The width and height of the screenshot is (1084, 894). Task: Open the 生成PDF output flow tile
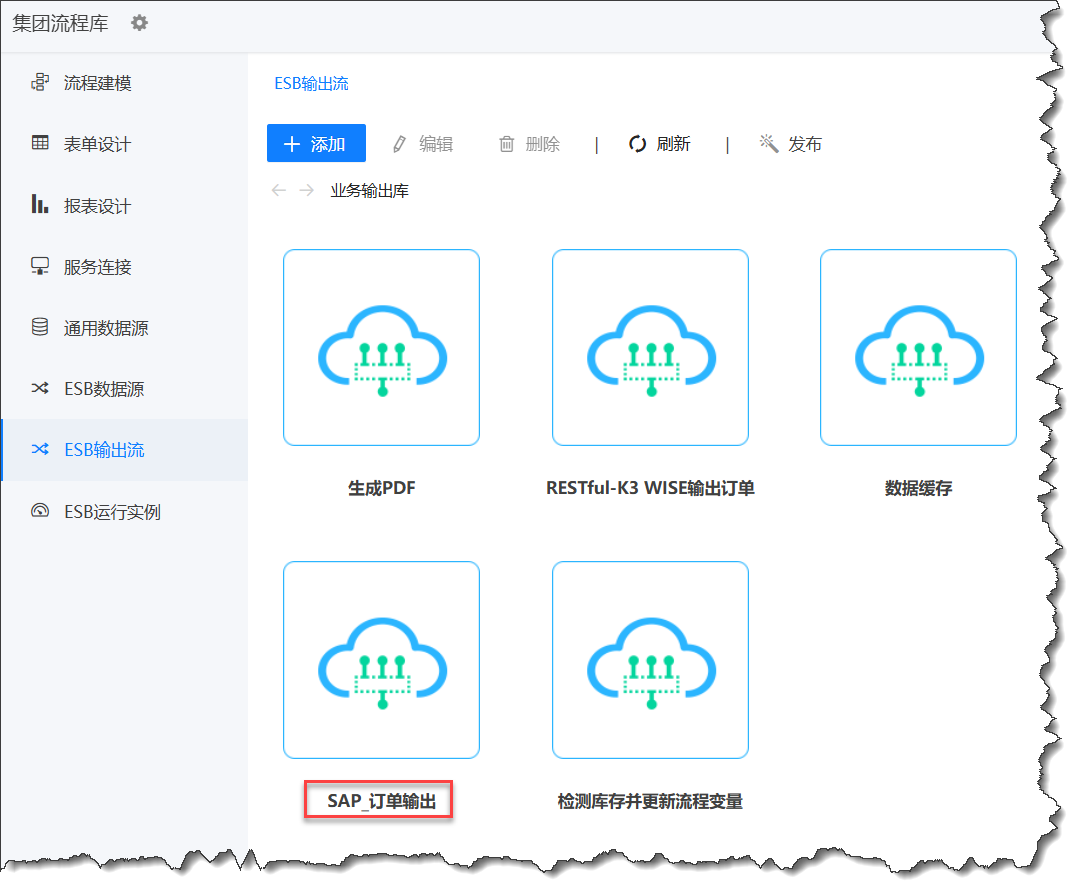click(381, 347)
